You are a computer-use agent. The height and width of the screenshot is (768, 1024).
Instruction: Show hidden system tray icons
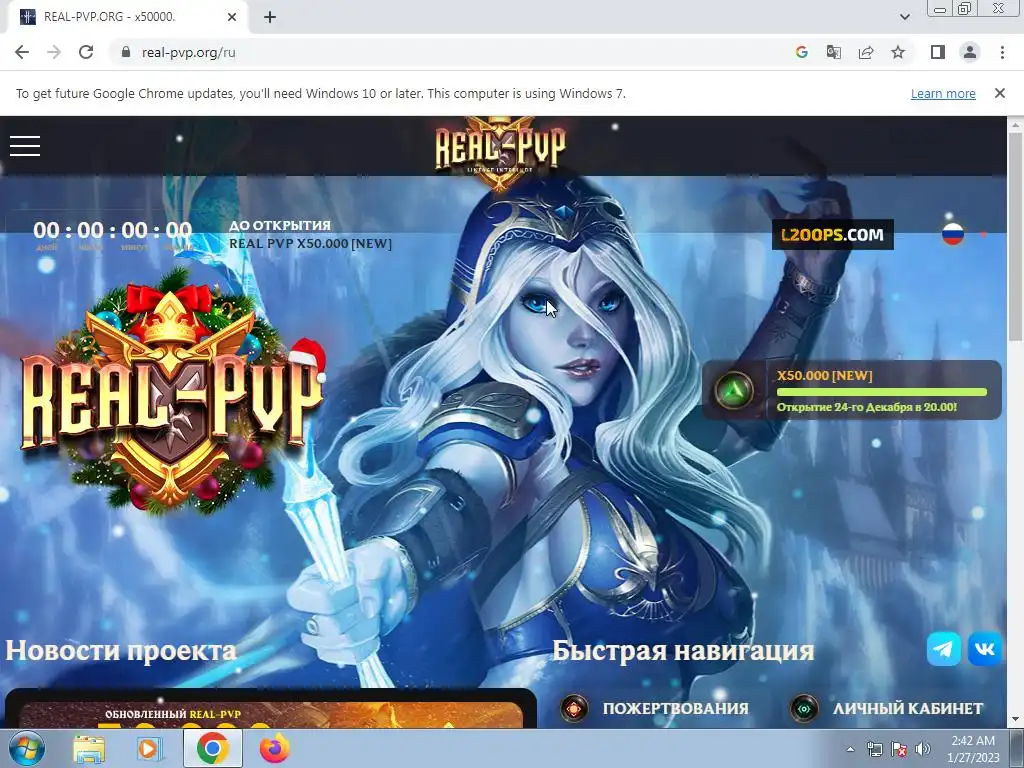coord(850,750)
